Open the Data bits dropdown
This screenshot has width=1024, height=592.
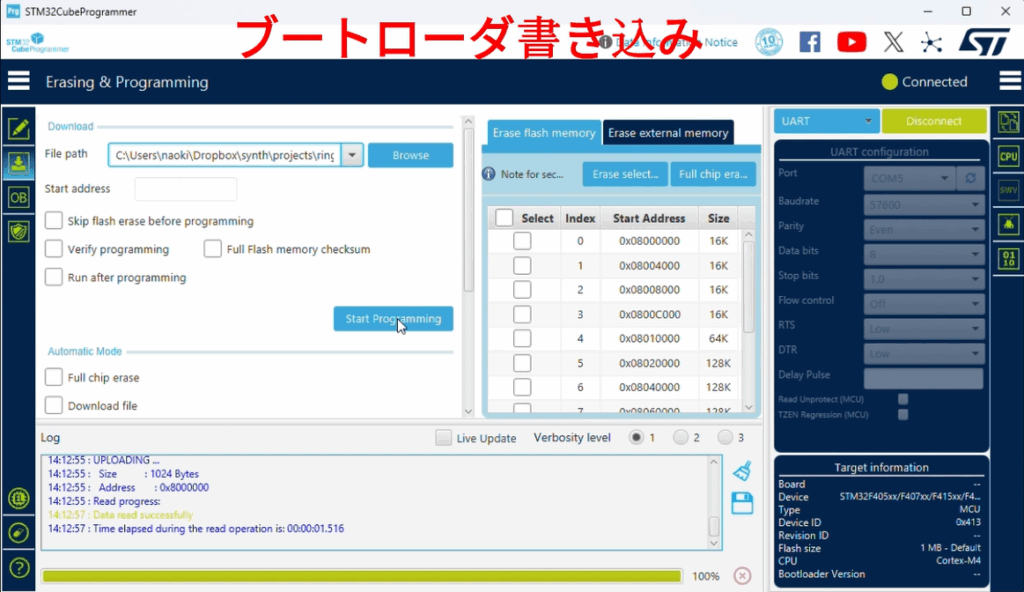click(x=923, y=254)
